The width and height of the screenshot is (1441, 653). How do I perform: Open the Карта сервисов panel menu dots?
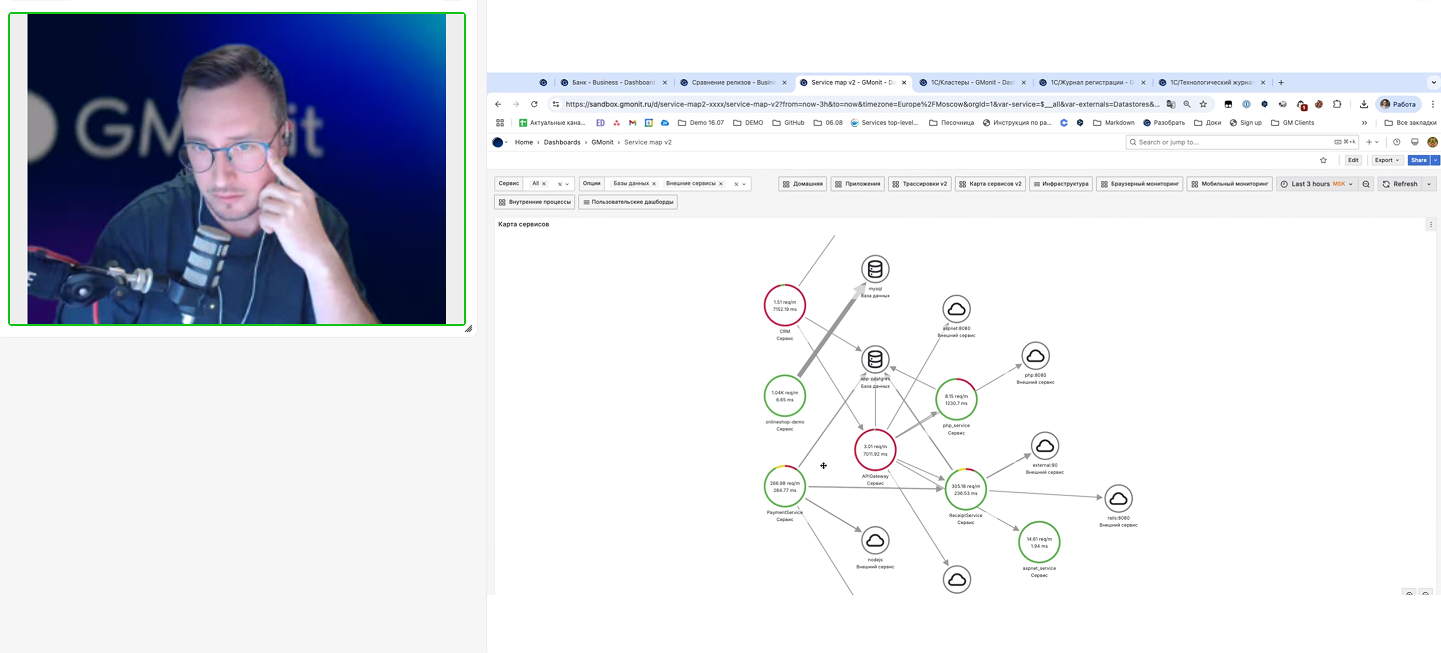[1430, 225]
